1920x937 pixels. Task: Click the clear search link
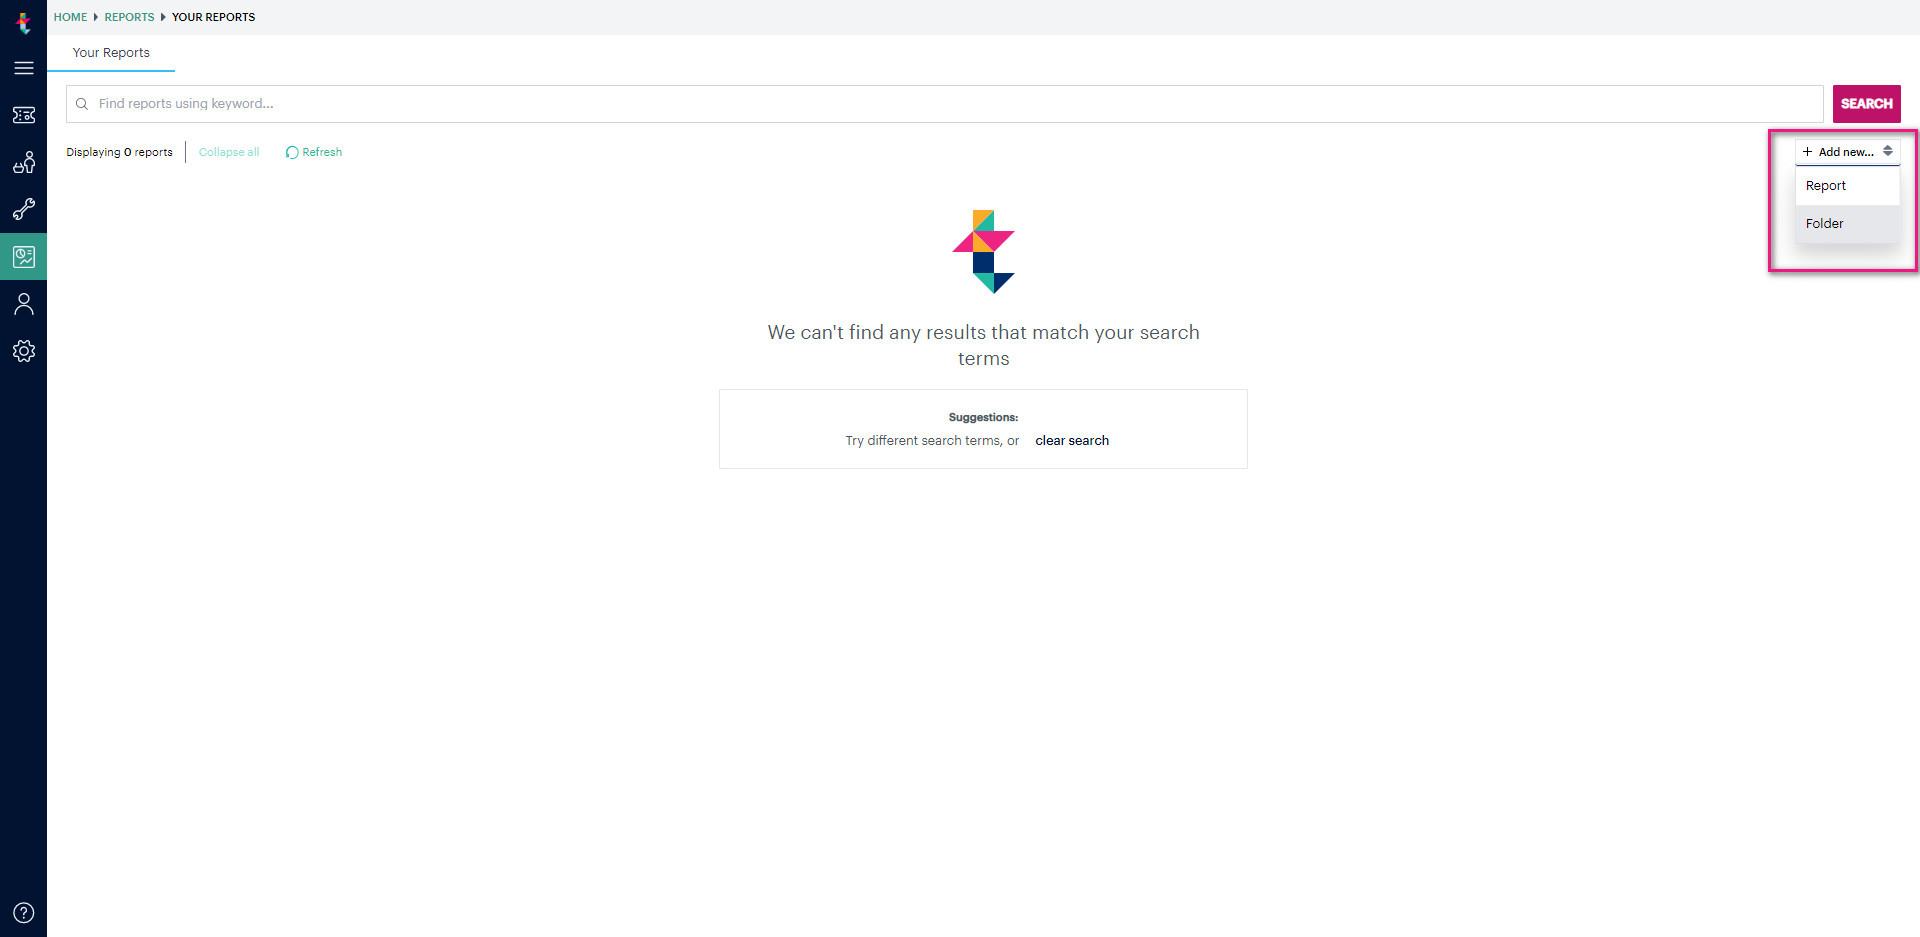click(1071, 440)
